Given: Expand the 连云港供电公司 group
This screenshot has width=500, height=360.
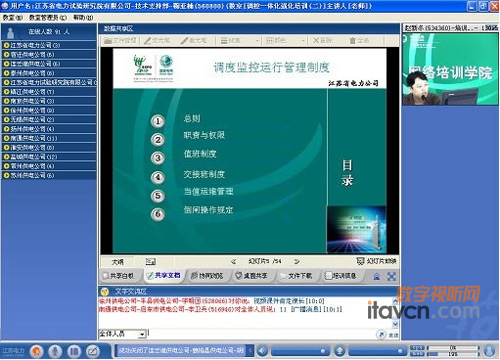Looking at the screenshot, I should click(x=6, y=64).
